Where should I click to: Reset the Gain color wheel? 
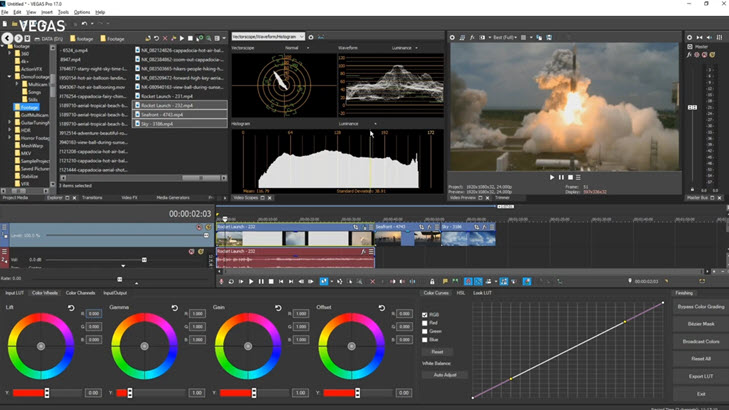278,309
